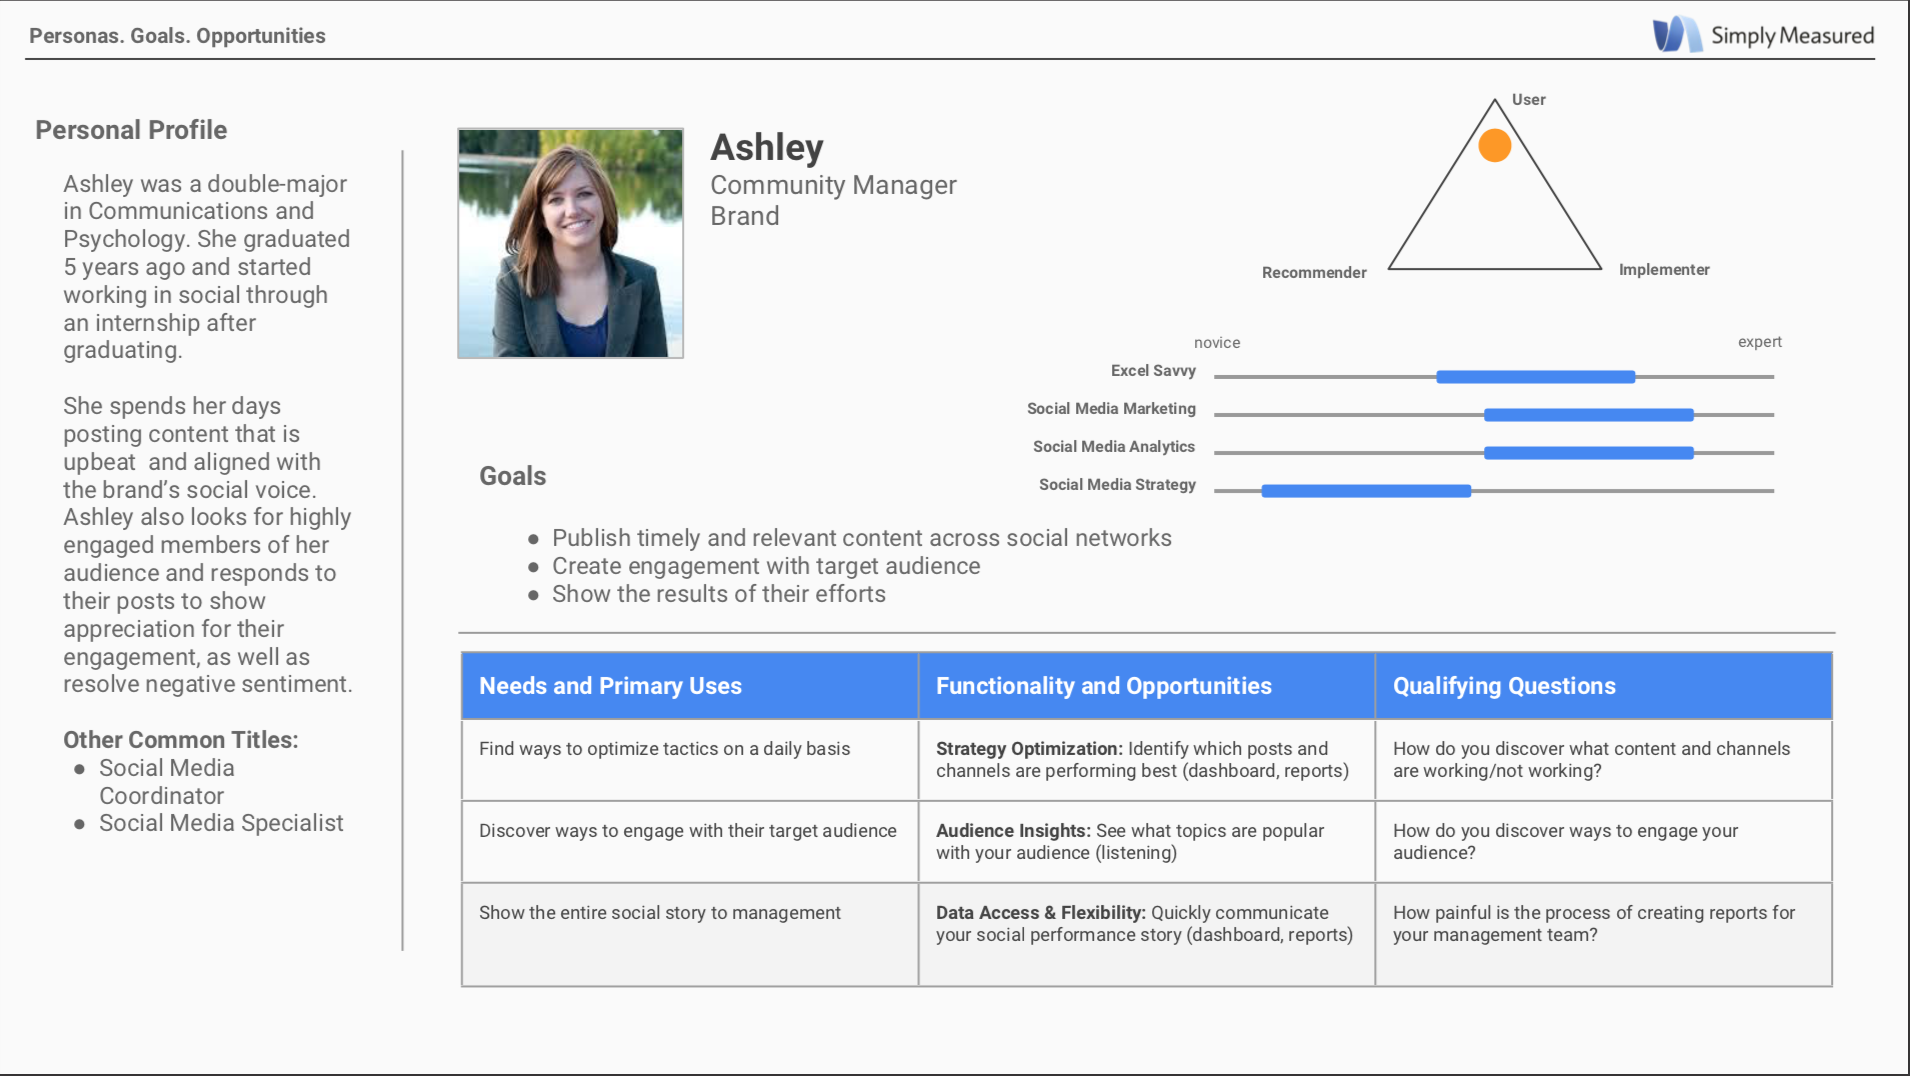Click the goal about publishing timely content
Viewport: 1910px width, 1076px height.
(x=862, y=538)
